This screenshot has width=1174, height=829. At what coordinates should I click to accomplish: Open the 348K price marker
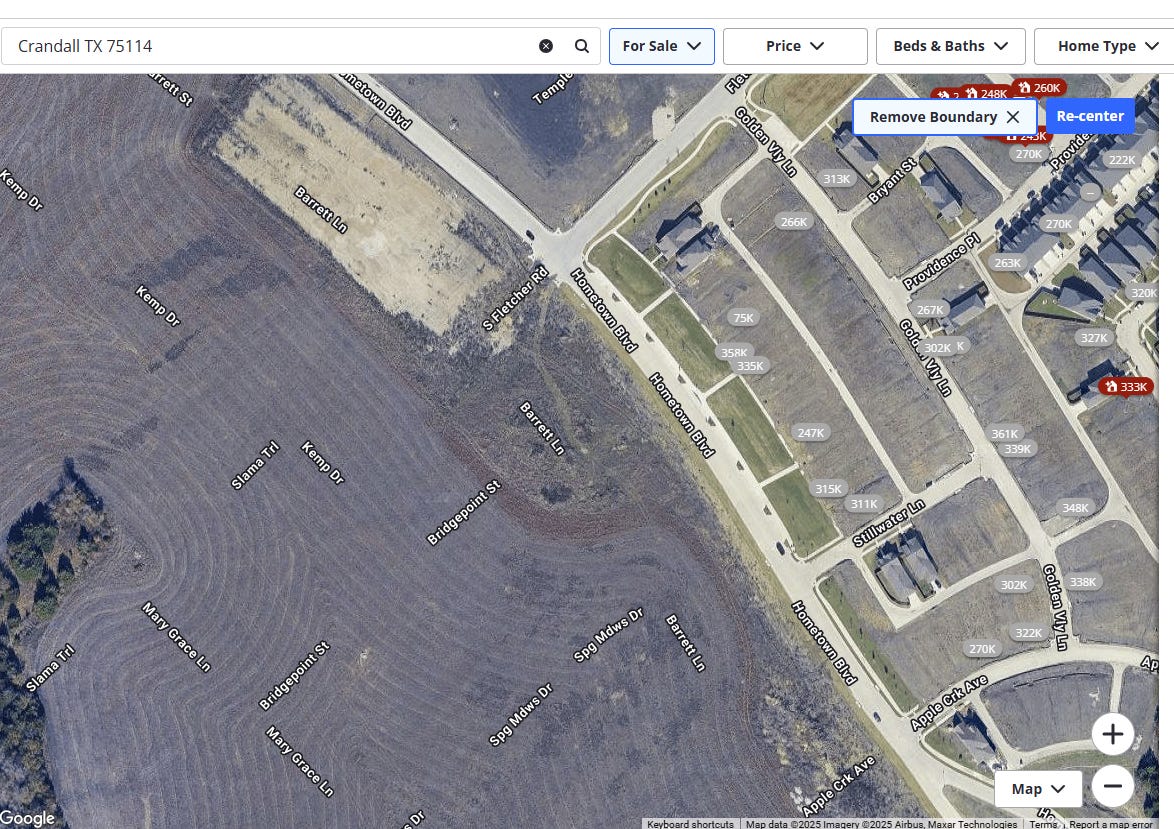click(1075, 508)
